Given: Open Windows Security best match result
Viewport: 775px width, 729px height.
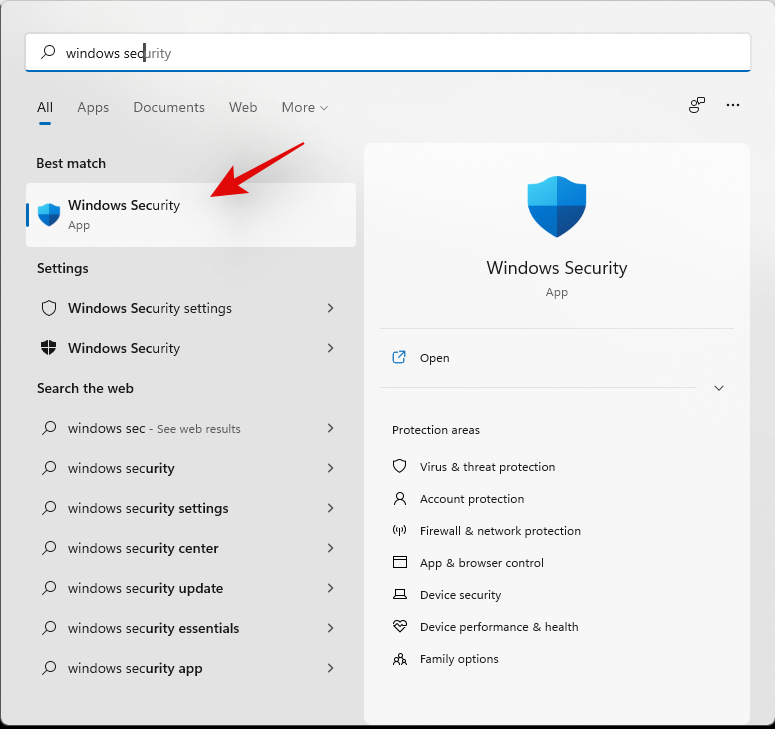Looking at the screenshot, I should pyautogui.click(x=190, y=214).
